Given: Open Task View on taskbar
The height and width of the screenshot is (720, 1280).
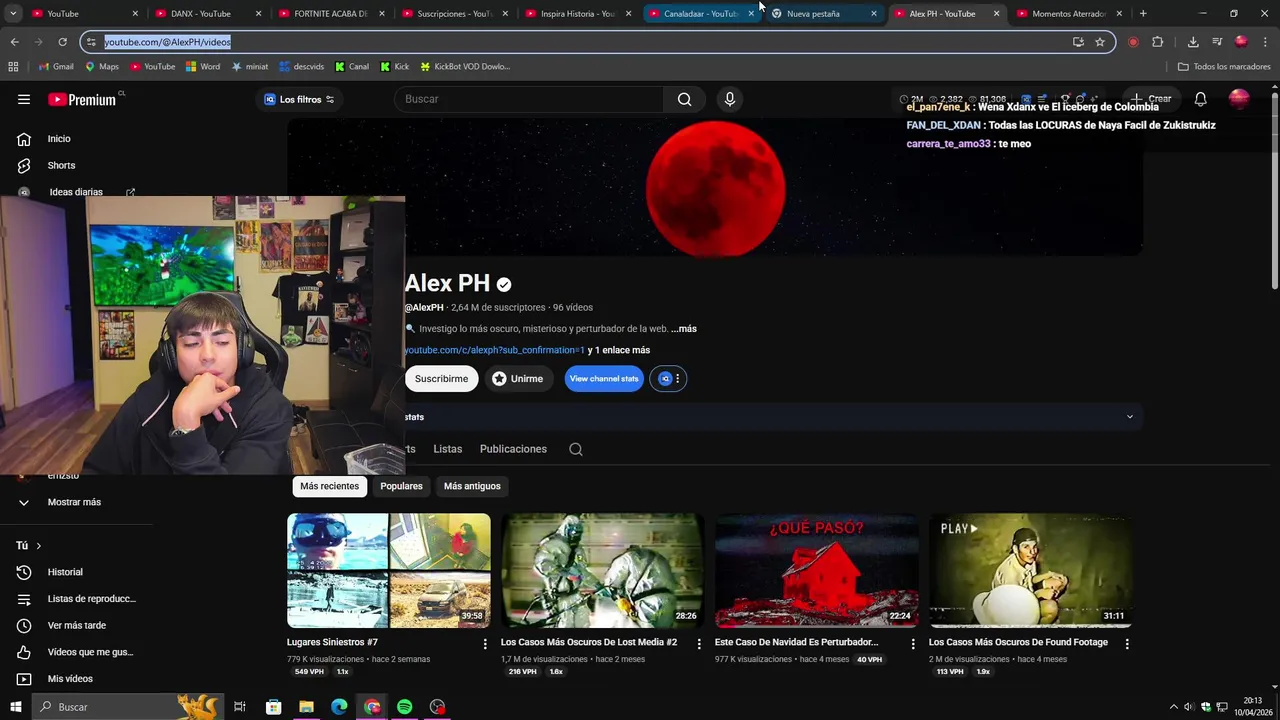Looking at the screenshot, I should click(x=240, y=707).
